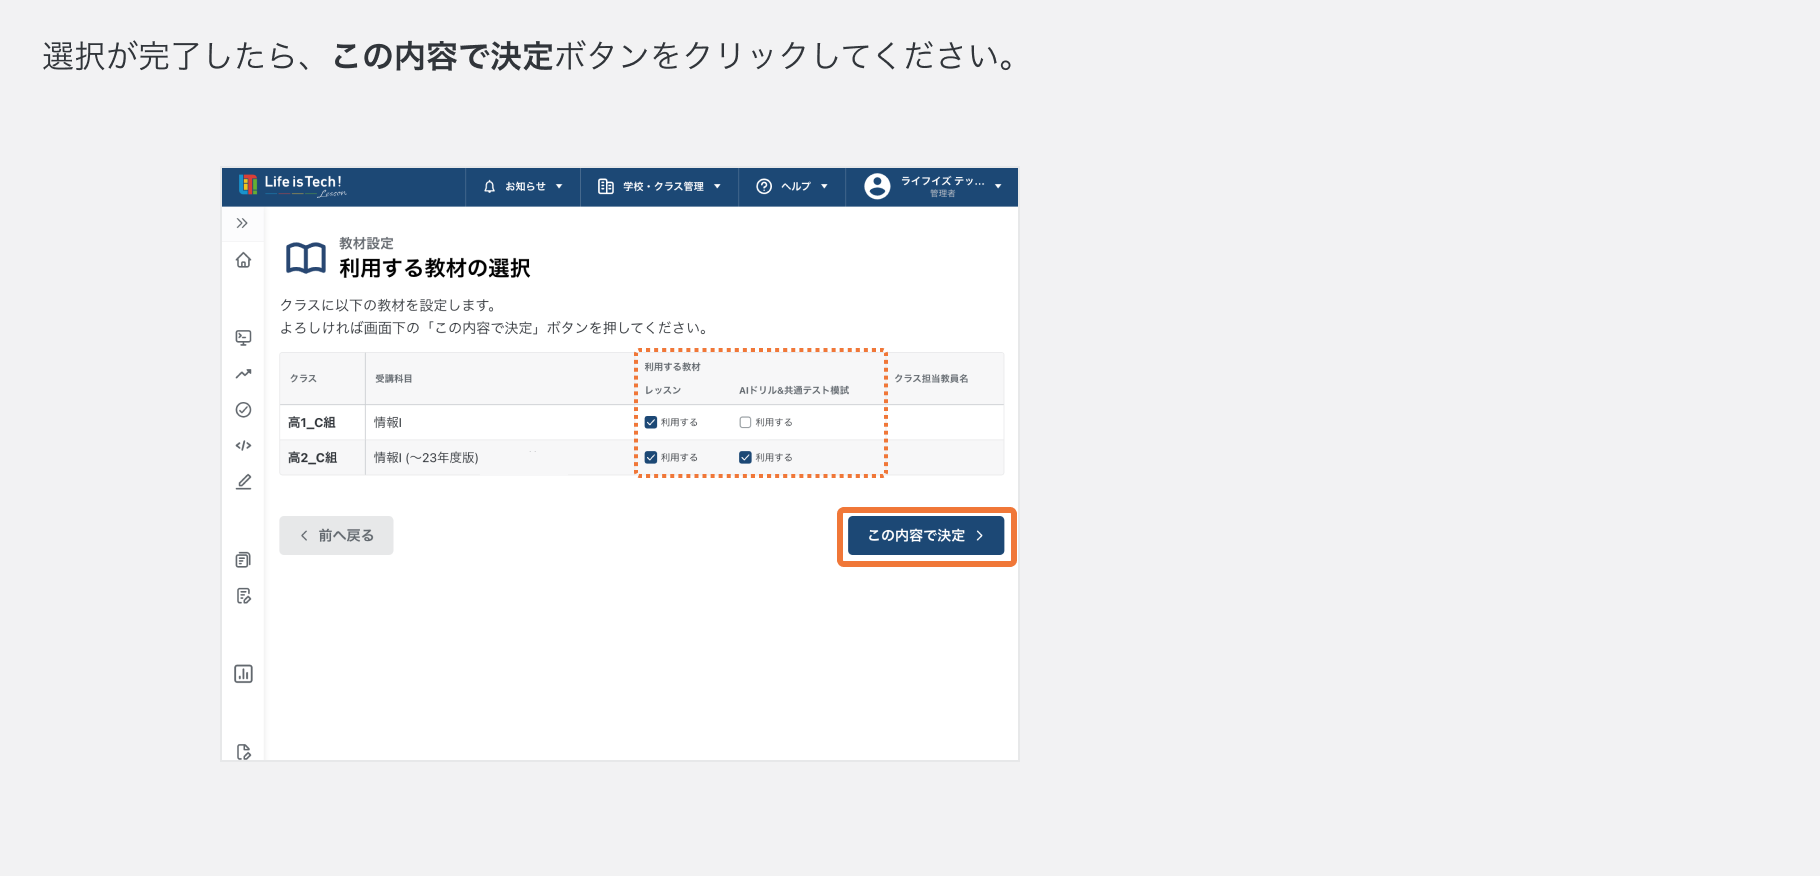Click the AIドリル&共通テスト模試 column header

[794, 391]
